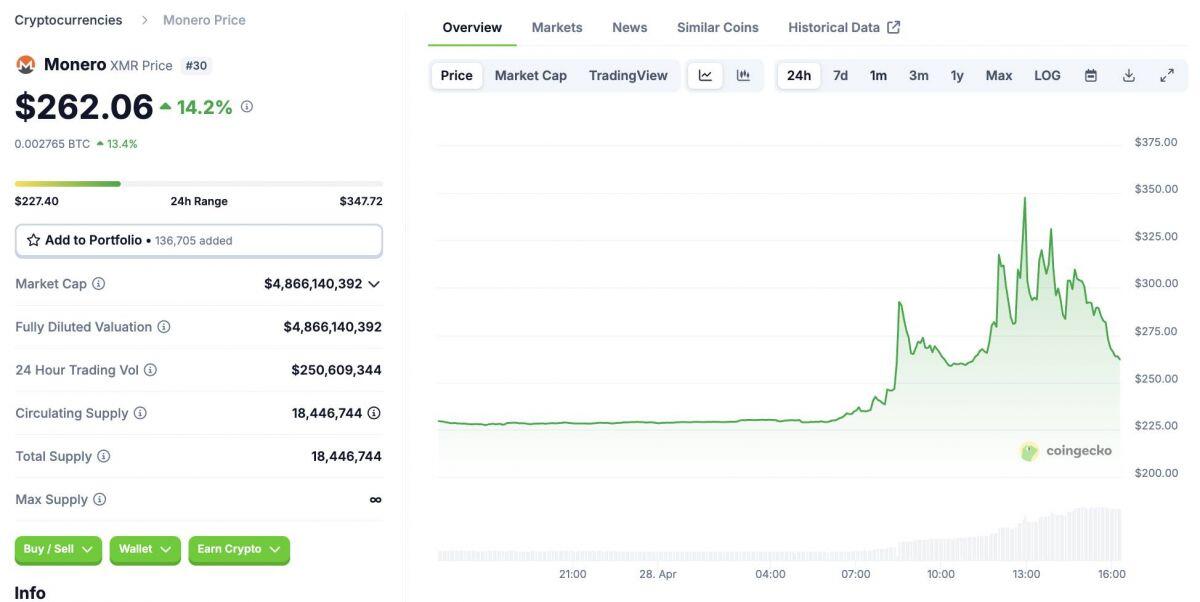Viewport: 1200px width, 602px height.
Task: Set chart range to Max
Action: point(999,75)
